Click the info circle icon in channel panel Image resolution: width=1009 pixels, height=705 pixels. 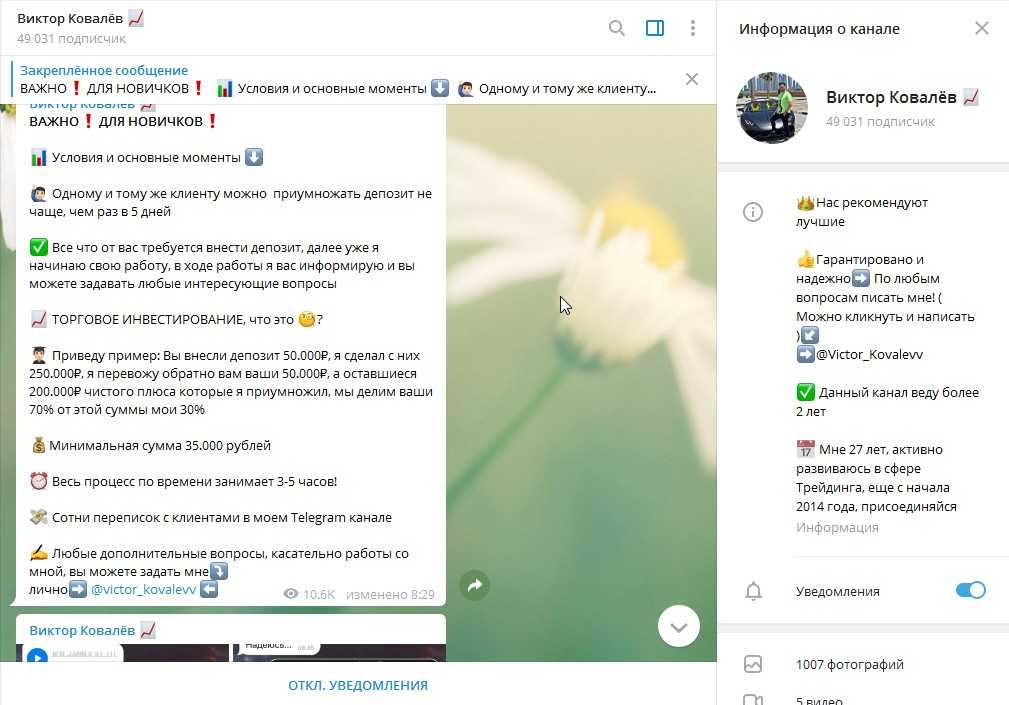753,212
